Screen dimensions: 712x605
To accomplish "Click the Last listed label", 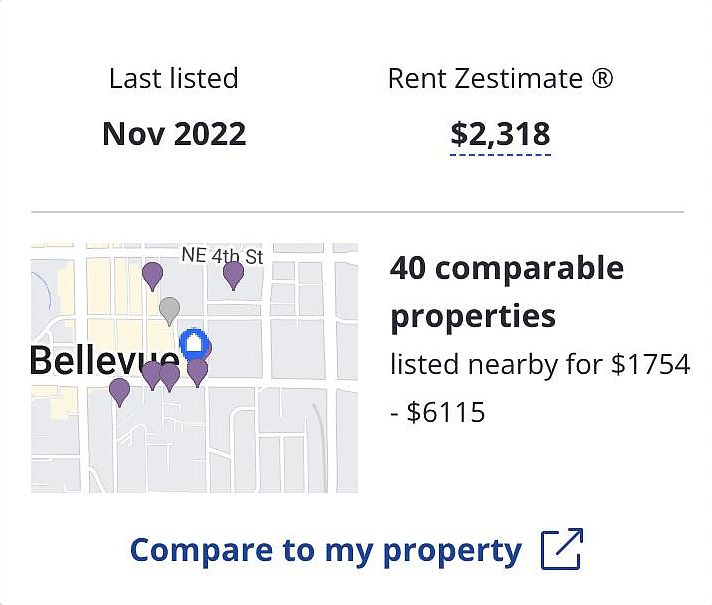I will point(174,78).
